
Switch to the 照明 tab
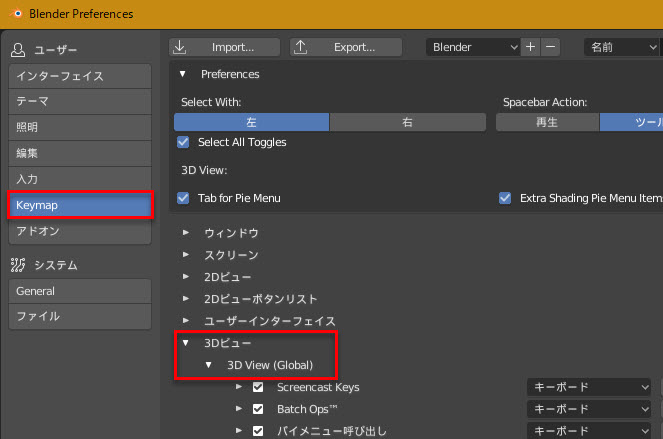tap(80, 127)
